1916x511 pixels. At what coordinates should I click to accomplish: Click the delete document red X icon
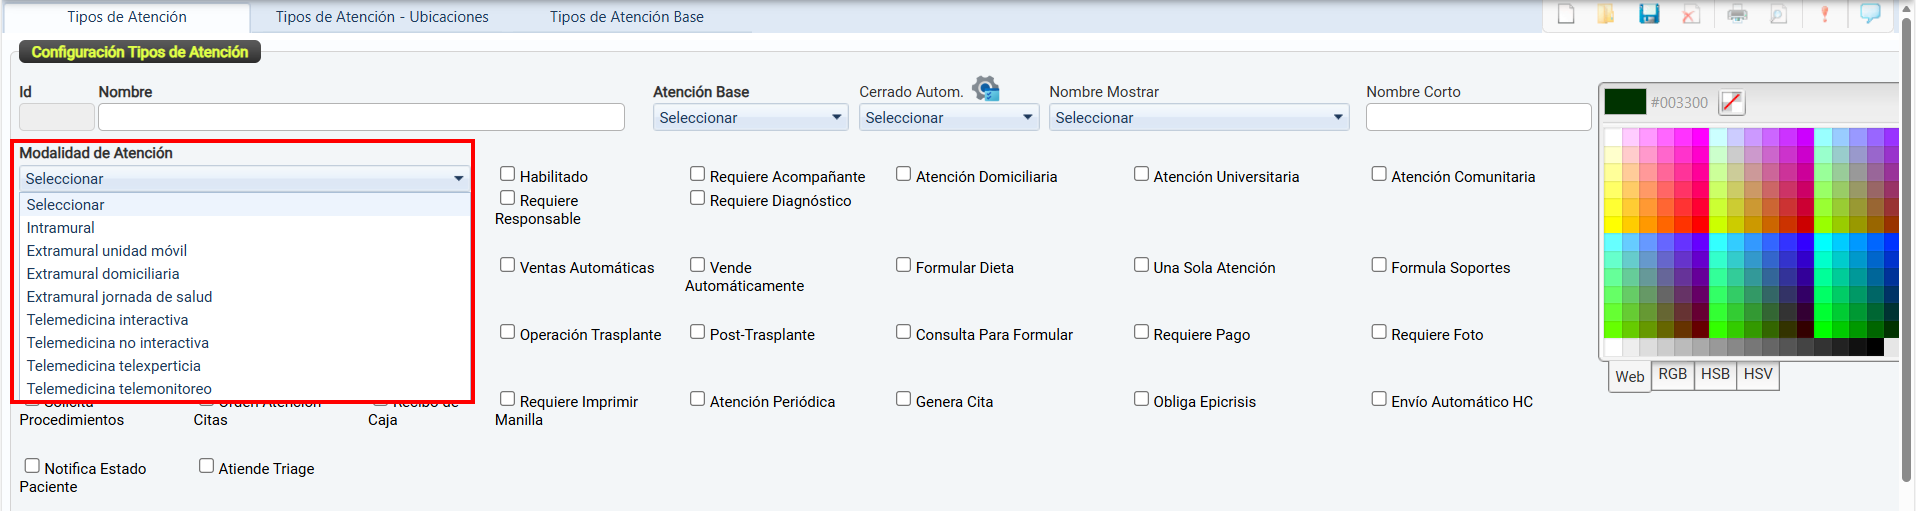pyautogui.click(x=1690, y=14)
